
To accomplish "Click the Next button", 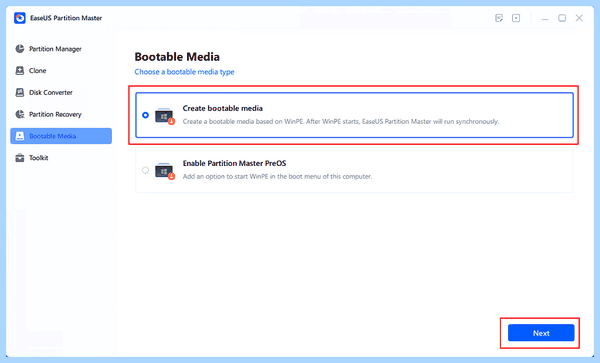I will (x=541, y=333).
